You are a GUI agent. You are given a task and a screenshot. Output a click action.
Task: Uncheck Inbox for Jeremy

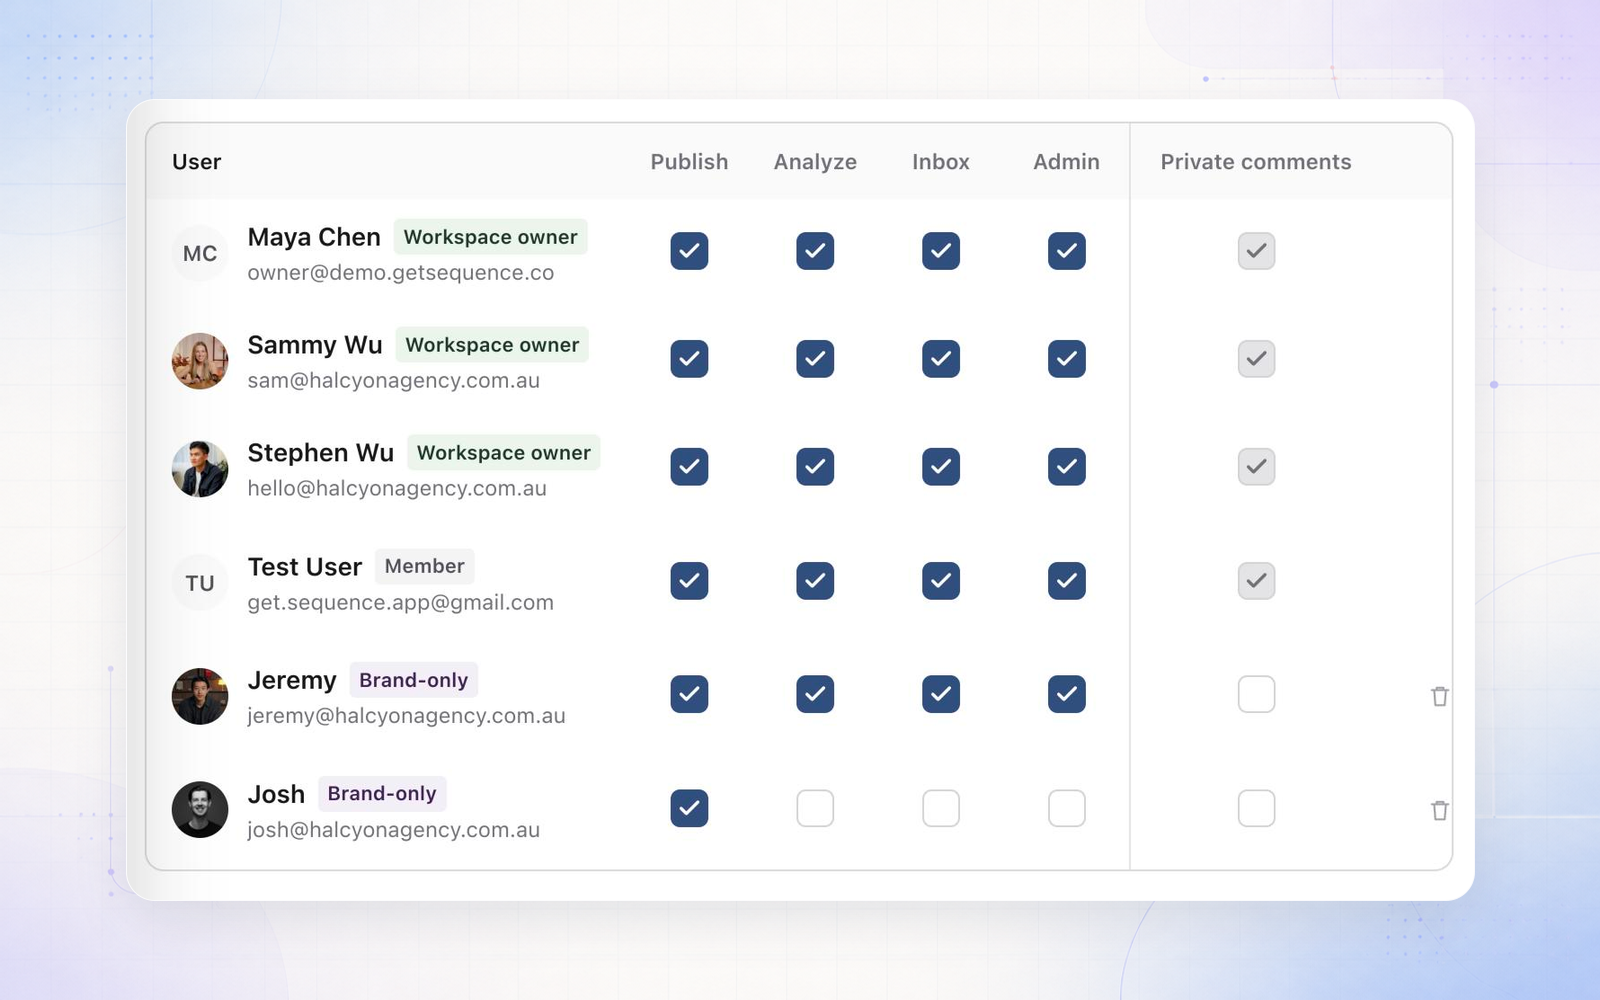[x=941, y=694]
